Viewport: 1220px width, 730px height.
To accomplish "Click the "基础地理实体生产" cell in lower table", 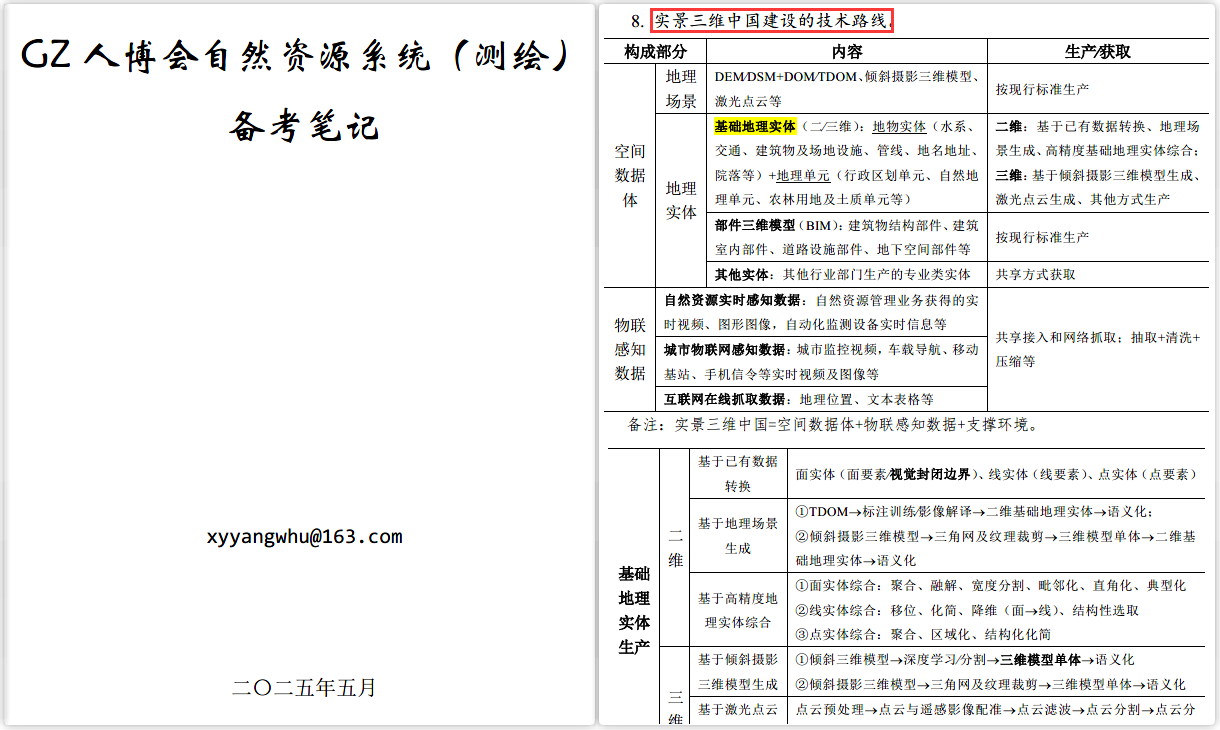I will 634,610.
